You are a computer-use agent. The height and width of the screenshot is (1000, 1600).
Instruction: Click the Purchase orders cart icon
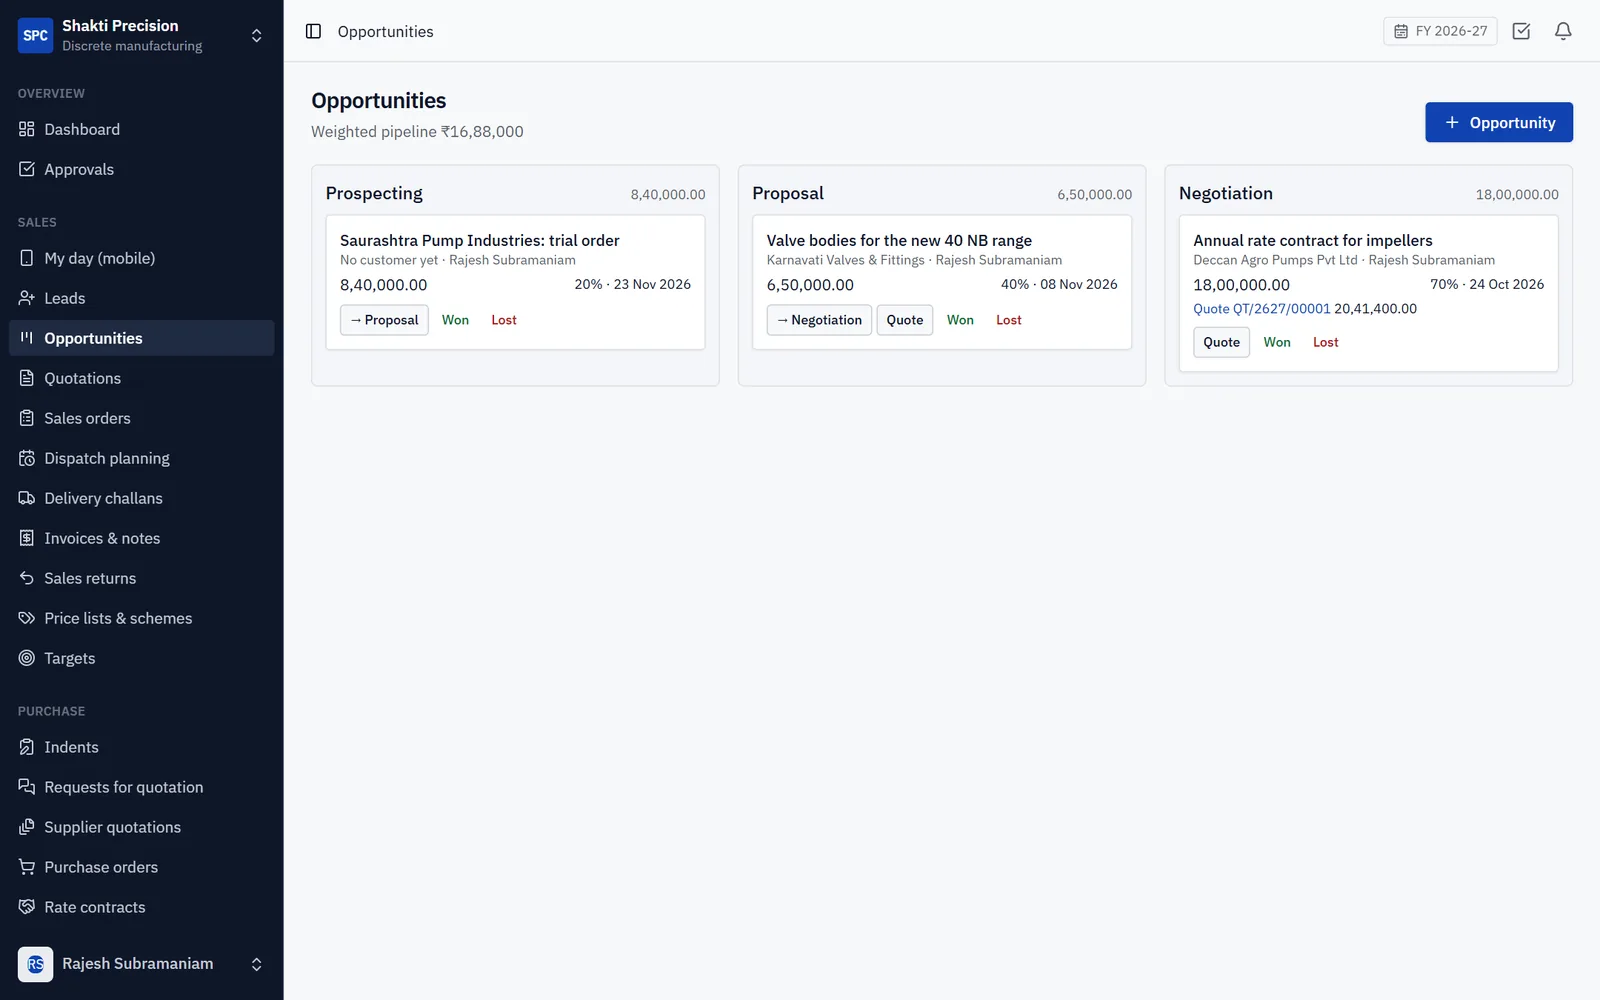27,867
